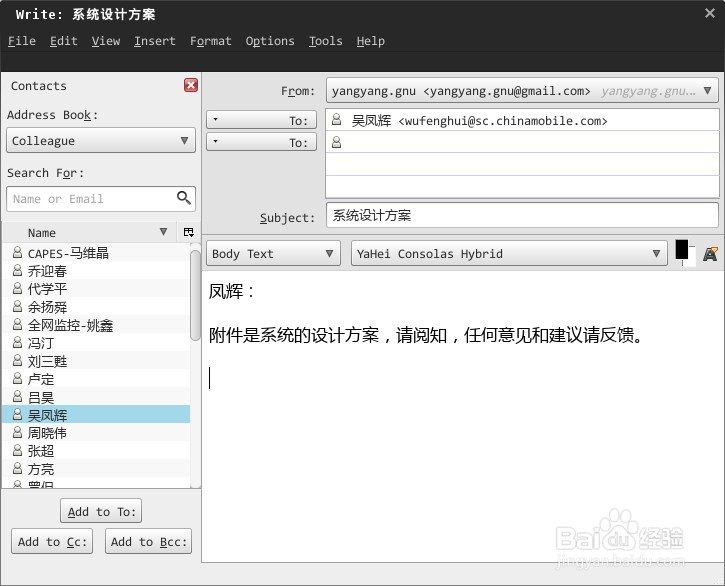Click contact icon in empty second To row
The image size is (725, 586).
[337, 142]
